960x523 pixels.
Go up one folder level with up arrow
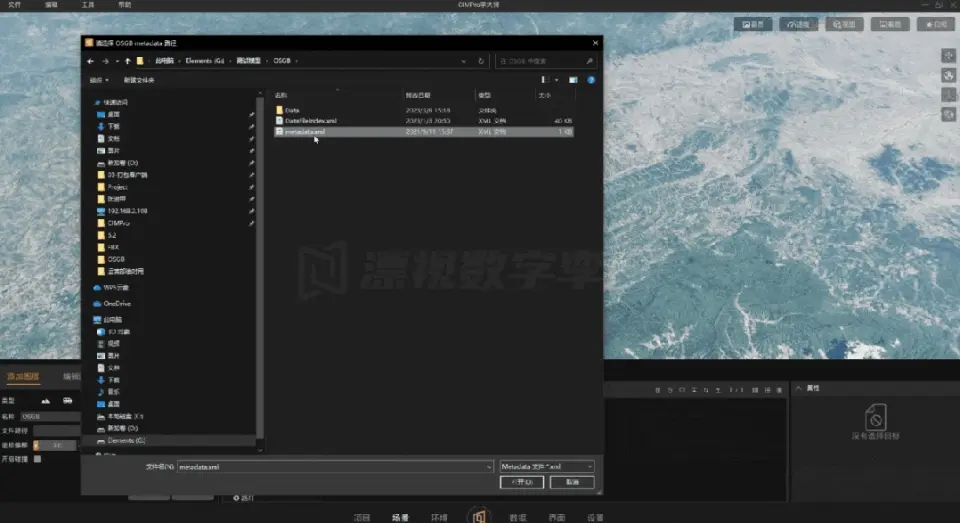[127, 61]
